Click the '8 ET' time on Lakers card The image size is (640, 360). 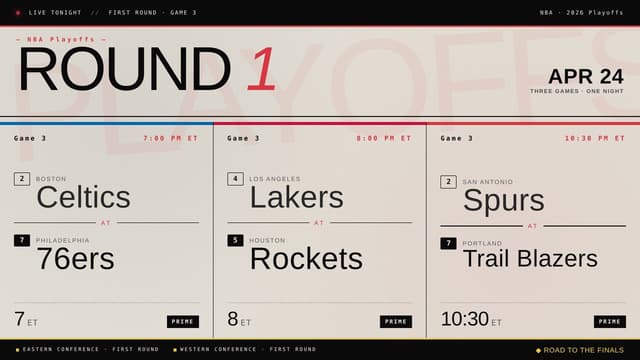[x=239, y=320]
